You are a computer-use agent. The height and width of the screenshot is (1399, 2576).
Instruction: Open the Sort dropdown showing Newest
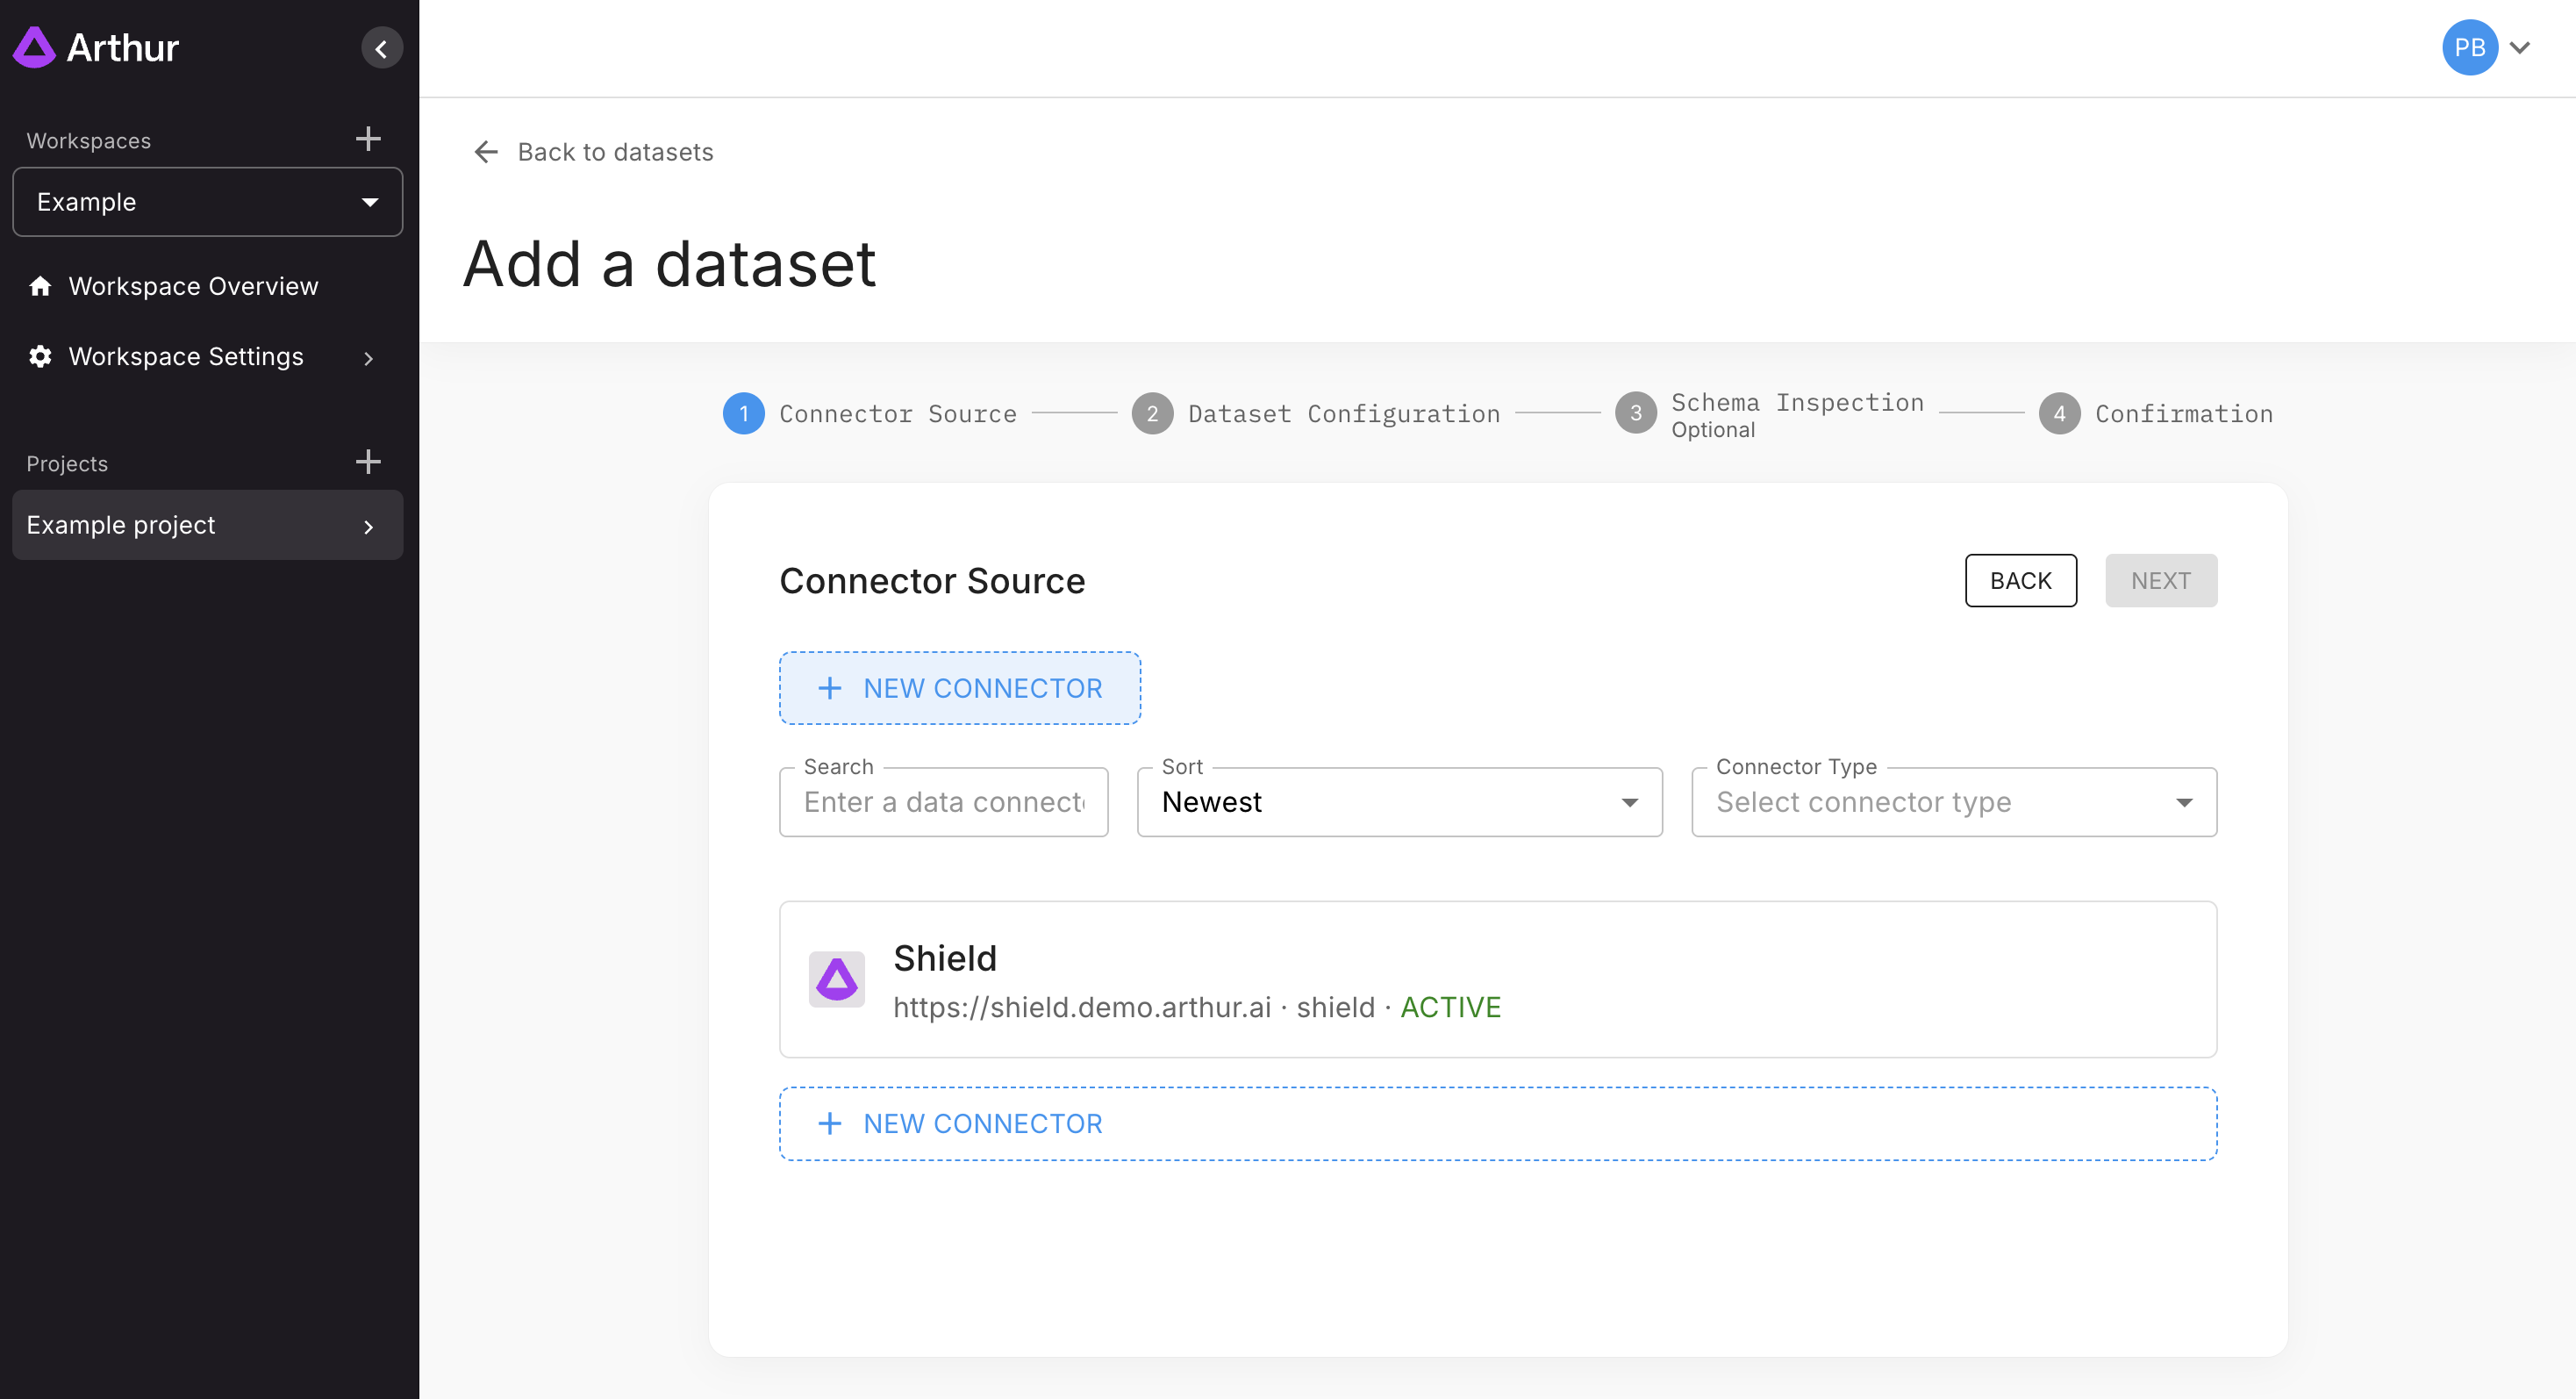[x=1399, y=802]
